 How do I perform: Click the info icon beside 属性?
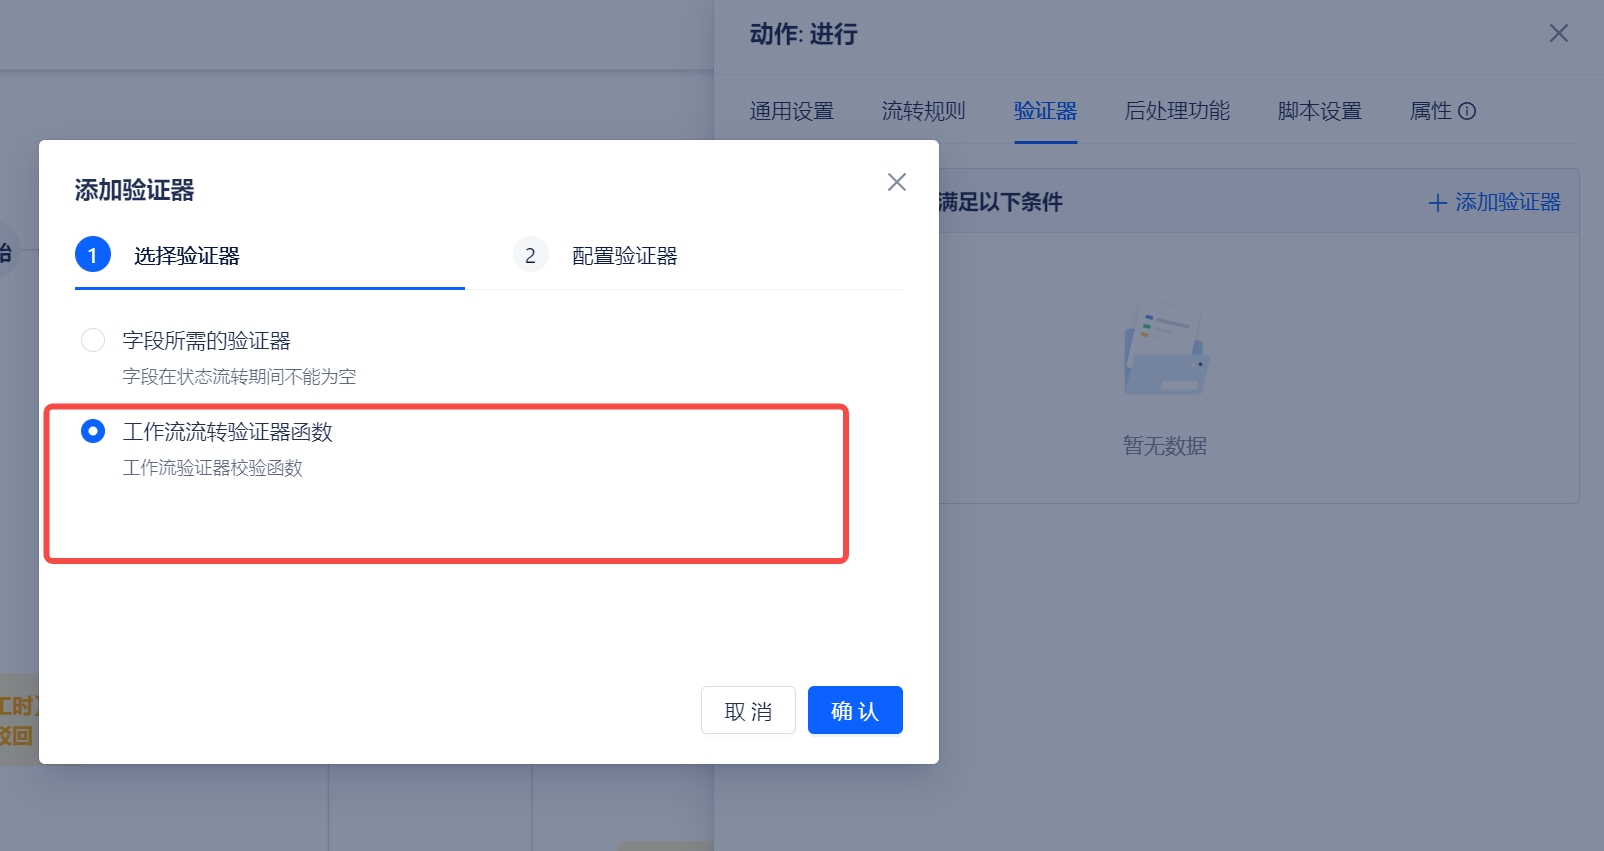(1467, 111)
